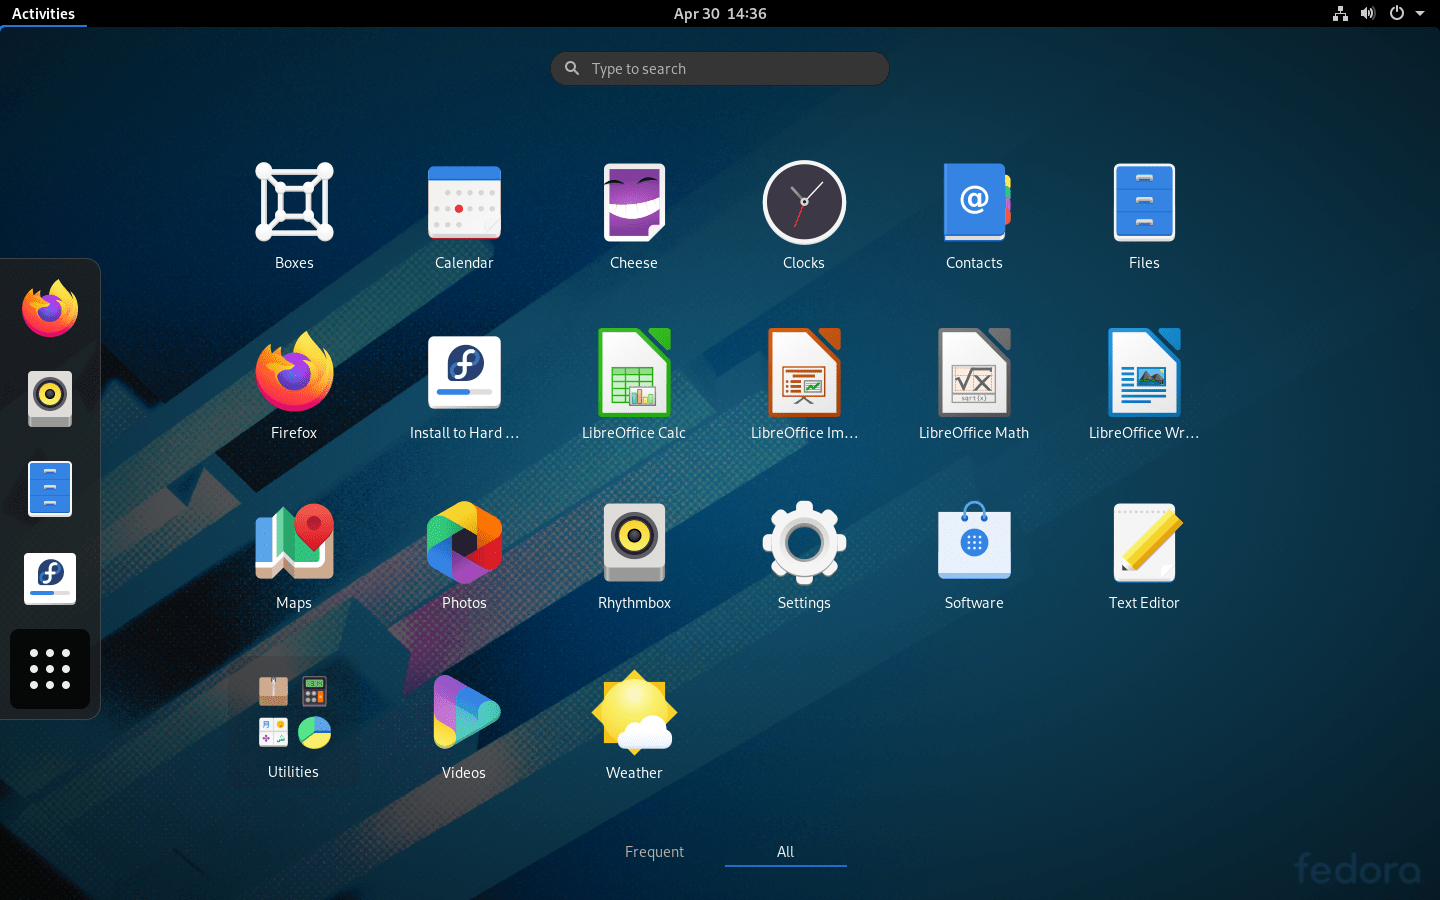Viewport: 1440px width, 900px height.
Task: Open the Settings application
Action: 804,543
